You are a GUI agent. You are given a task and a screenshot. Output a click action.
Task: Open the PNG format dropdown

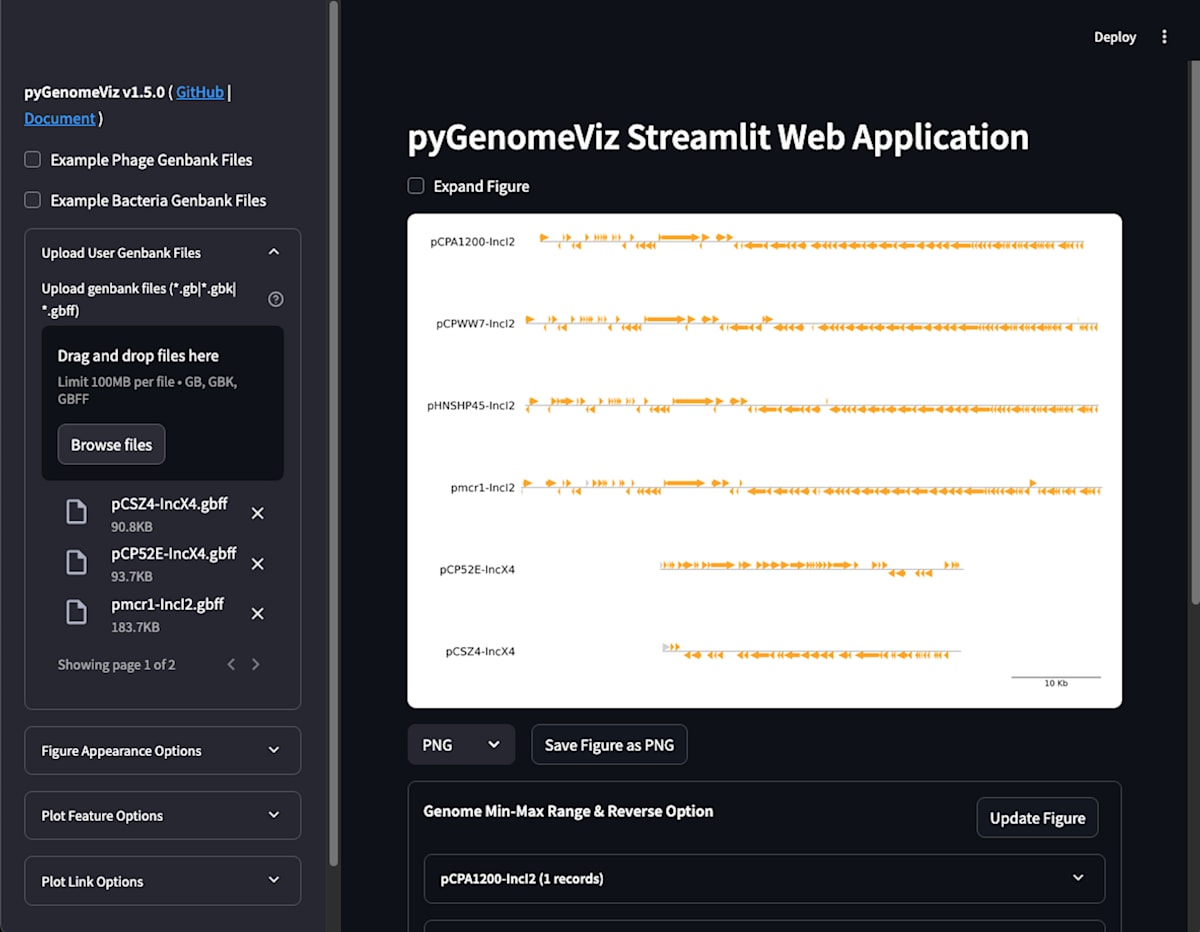(x=461, y=745)
